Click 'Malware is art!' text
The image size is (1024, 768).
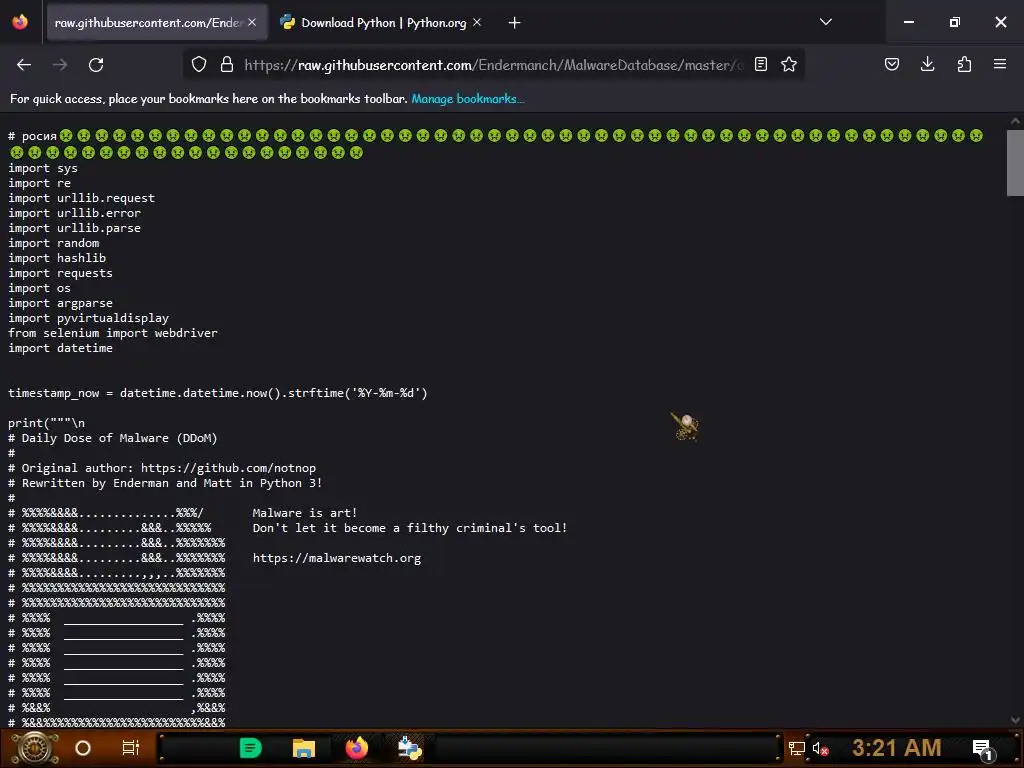click(x=305, y=513)
